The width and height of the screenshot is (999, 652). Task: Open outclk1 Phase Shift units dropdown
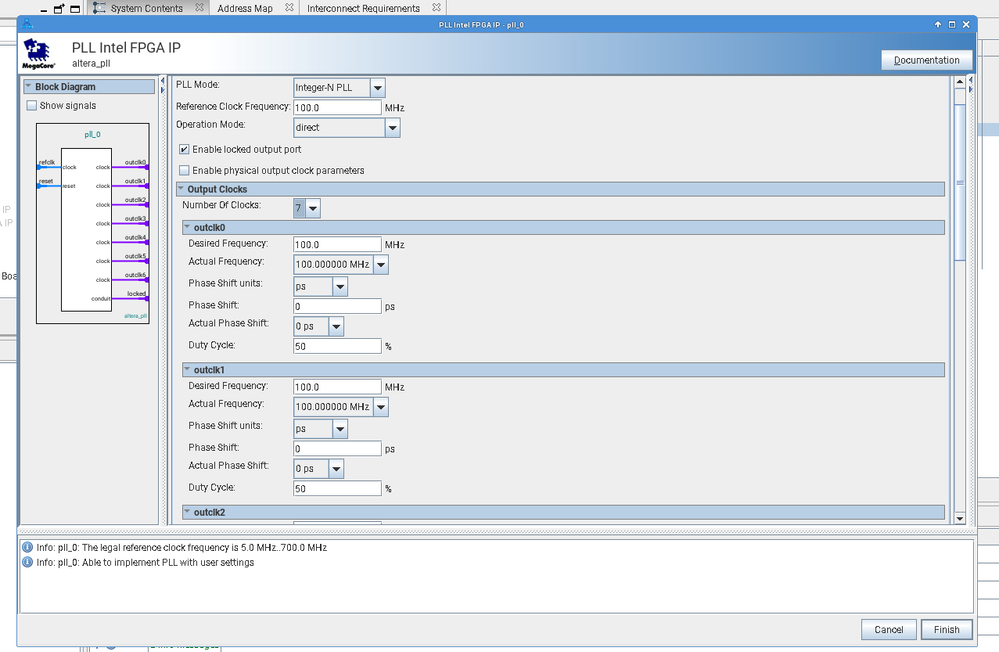tap(340, 429)
